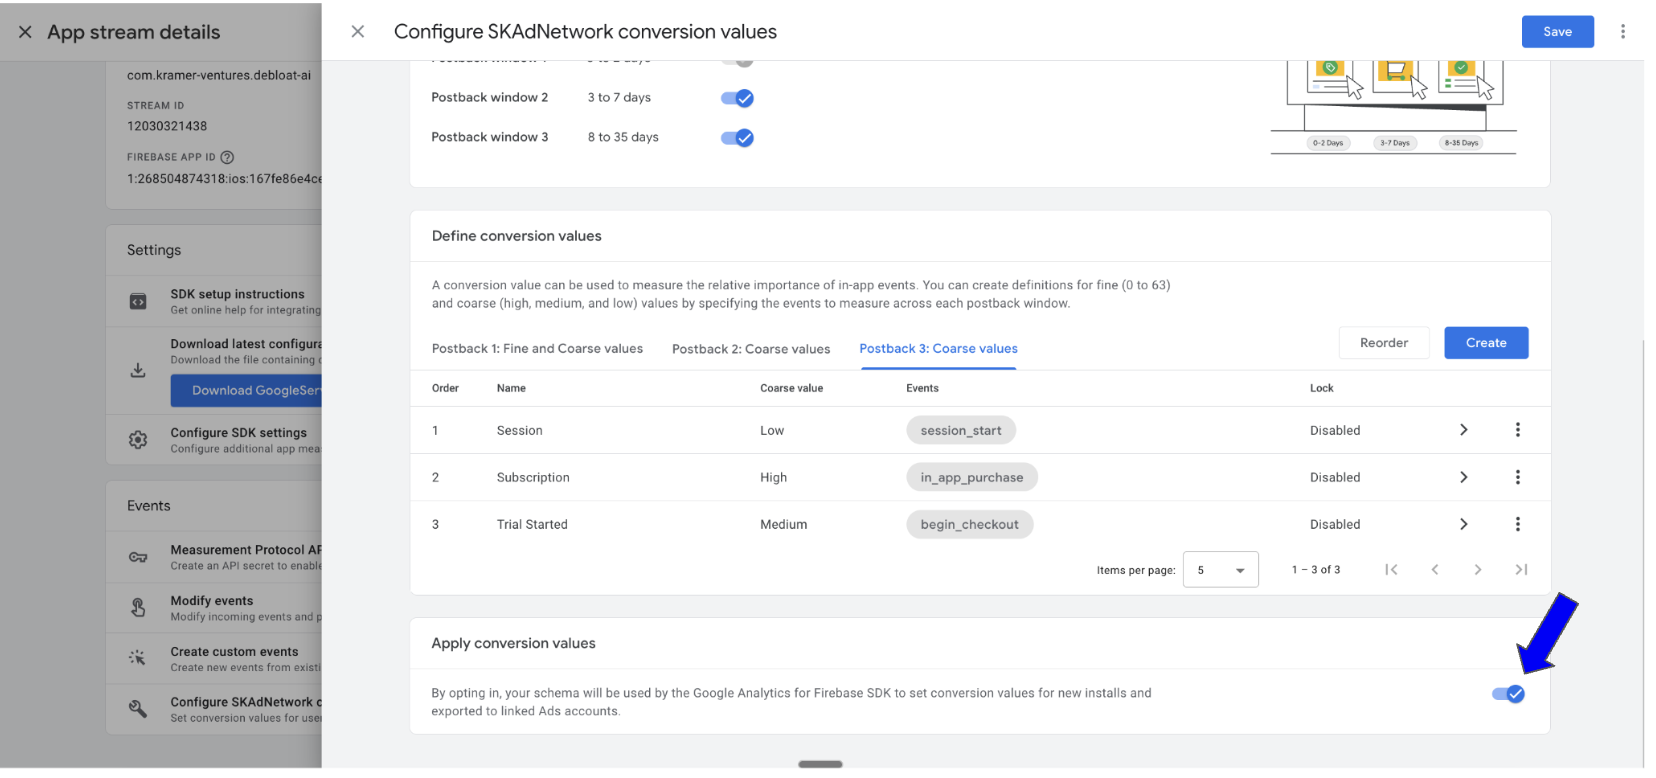Open Modify events
Image resolution: width=1656 pixels, height=778 pixels.
(213, 608)
